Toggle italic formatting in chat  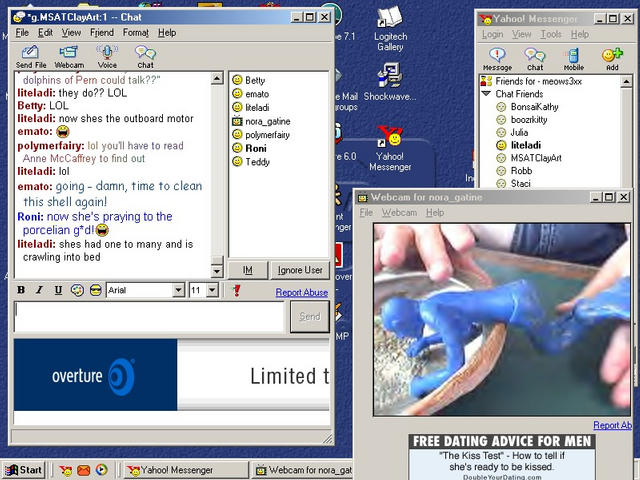(39, 290)
